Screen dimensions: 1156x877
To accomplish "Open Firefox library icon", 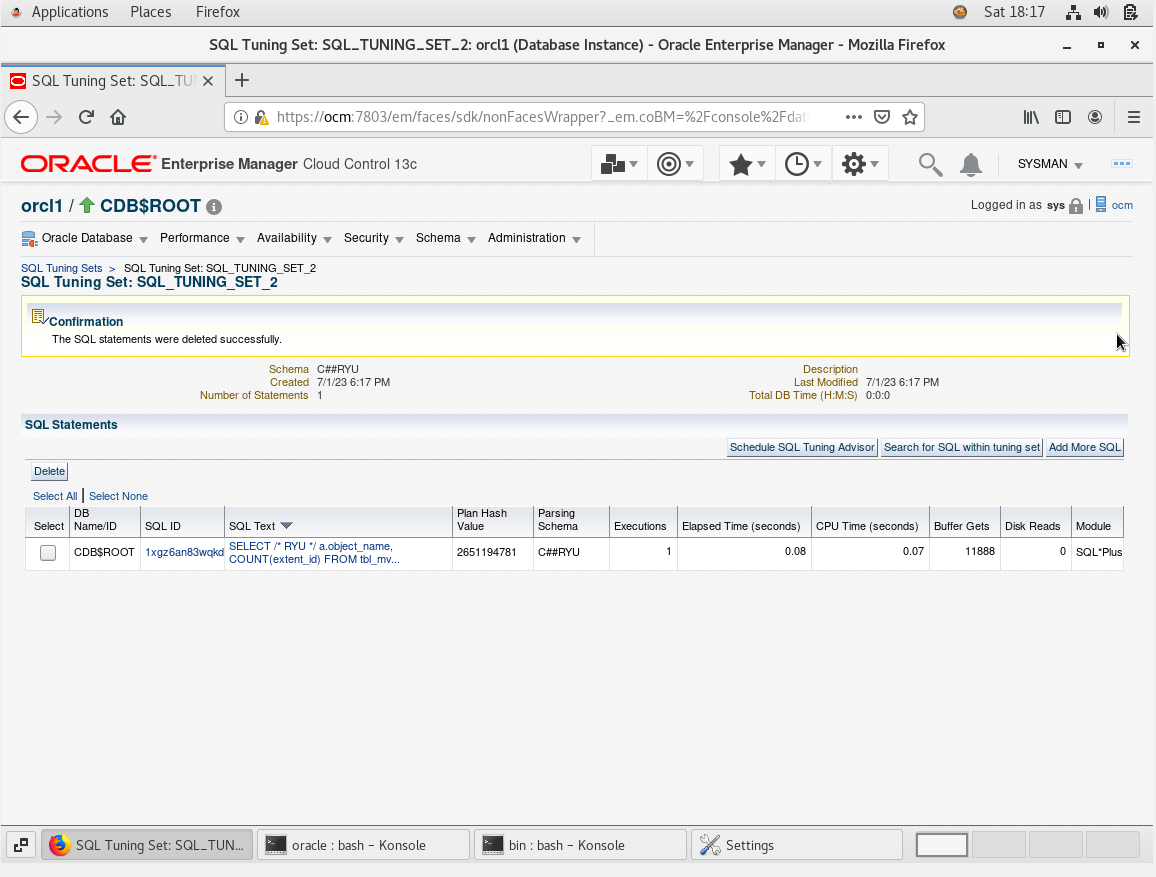I will (1031, 117).
